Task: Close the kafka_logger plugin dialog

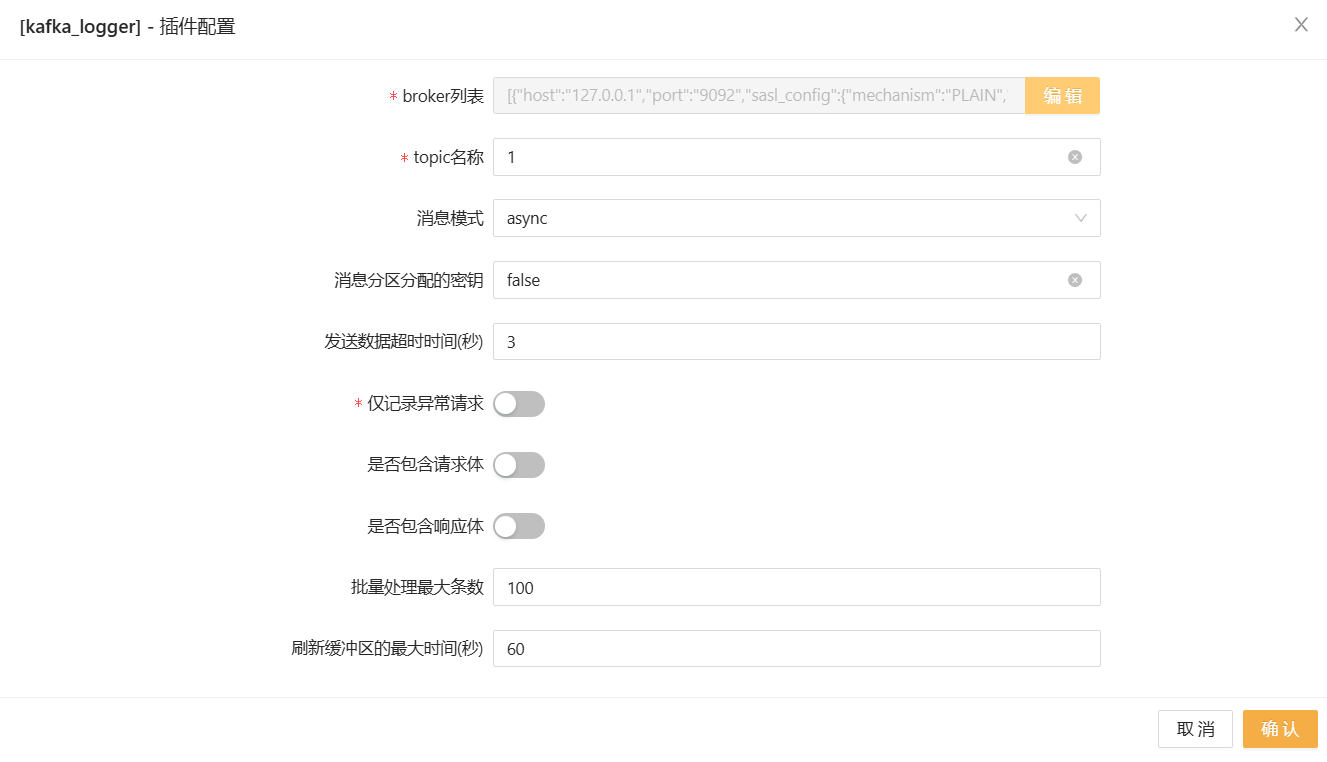Action: (1301, 25)
